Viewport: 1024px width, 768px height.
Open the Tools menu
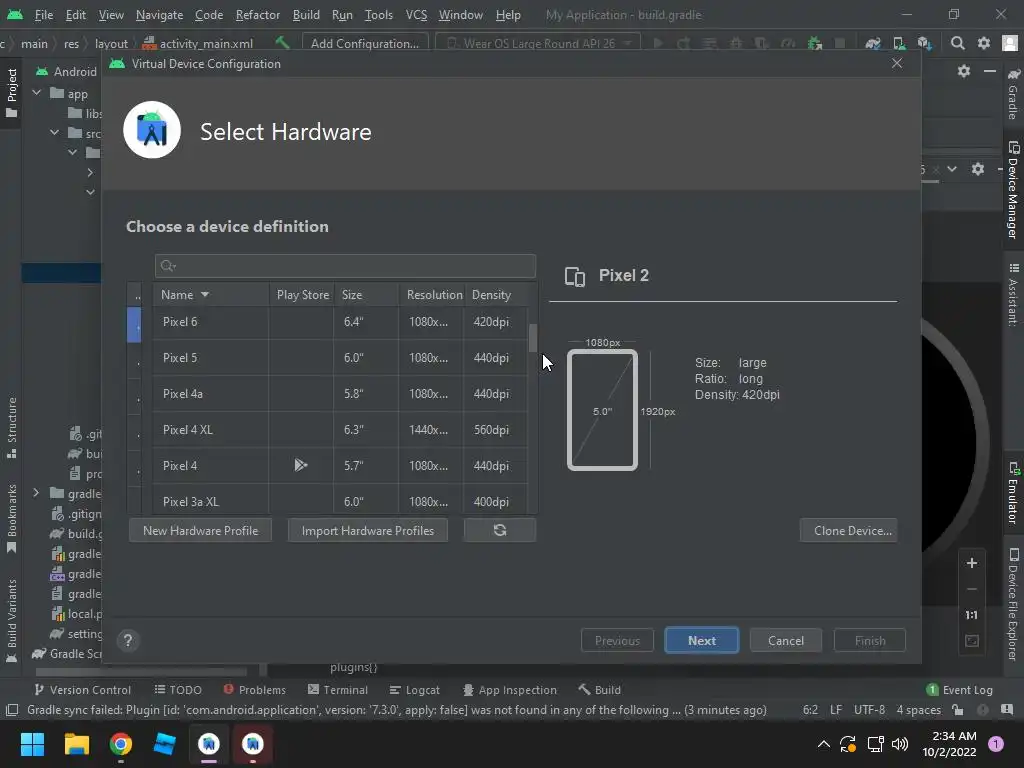378,14
